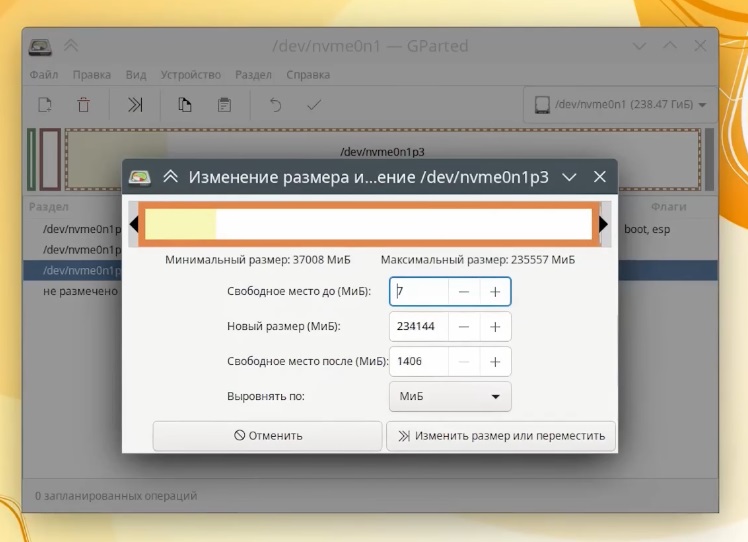Click the new partition toolbar icon
This screenshot has width=748, height=542.
coord(45,104)
